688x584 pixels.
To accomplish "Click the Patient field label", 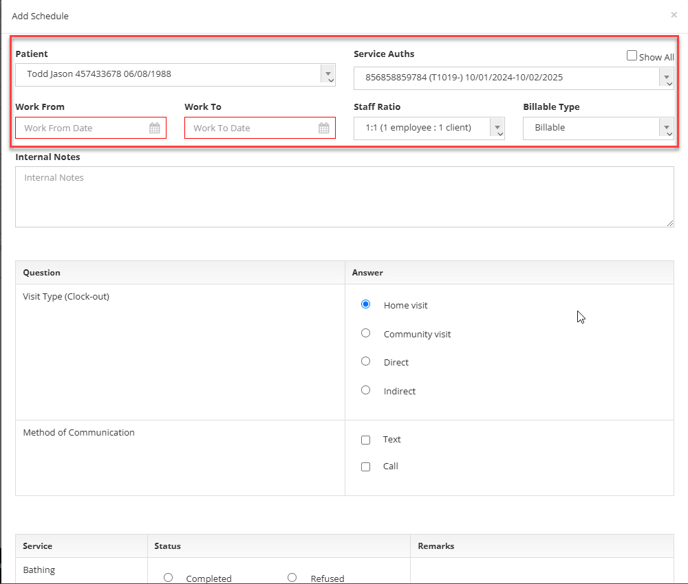I will (x=32, y=54).
